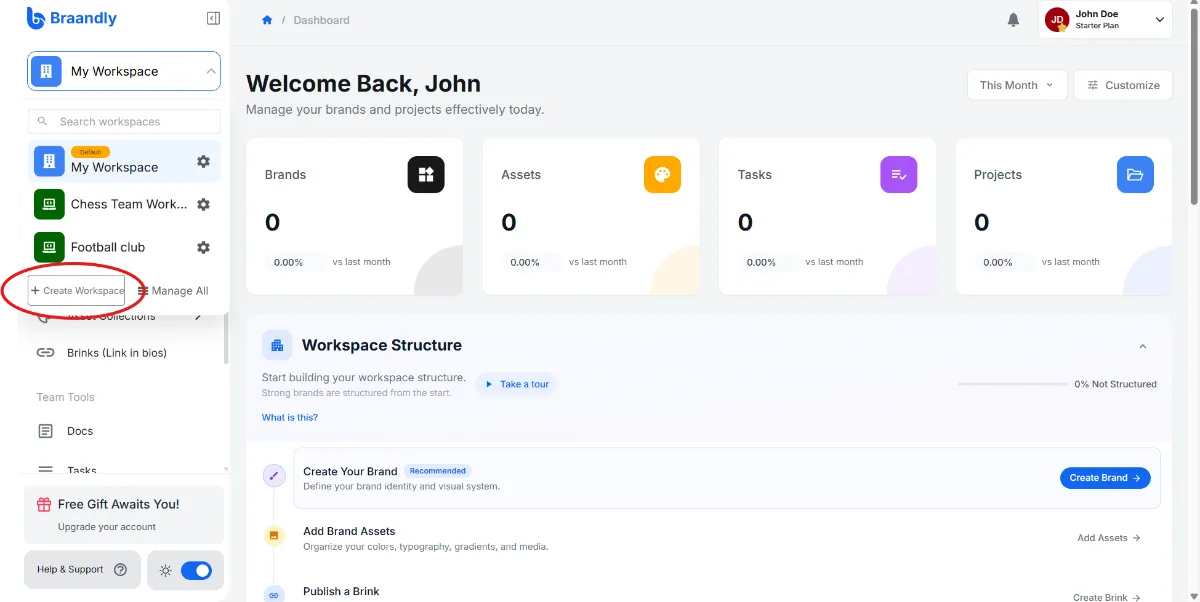The image size is (1200, 602).
Task: Collapse the Workspace Structure section
Action: [1143, 346]
